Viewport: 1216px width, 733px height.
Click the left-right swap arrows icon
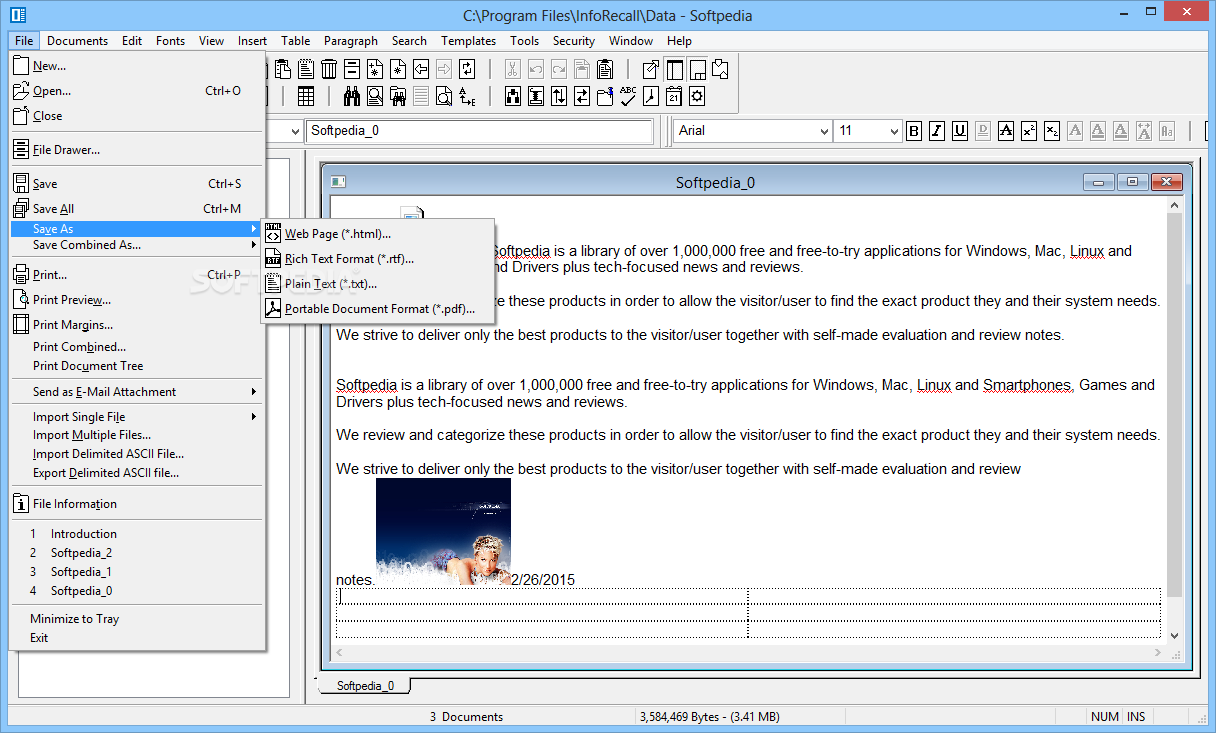click(x=582, y=96)
